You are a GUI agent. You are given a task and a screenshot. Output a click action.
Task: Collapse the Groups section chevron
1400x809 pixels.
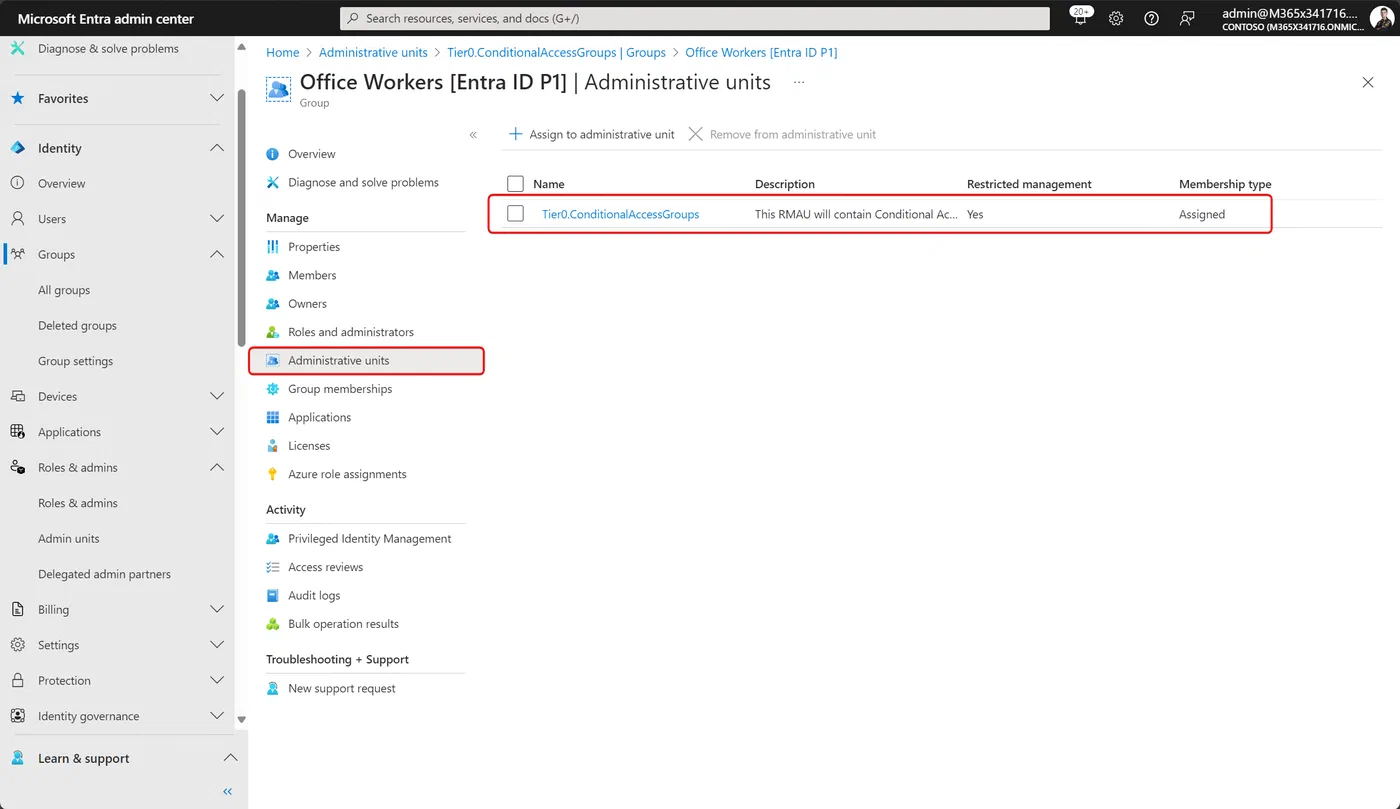217,254
